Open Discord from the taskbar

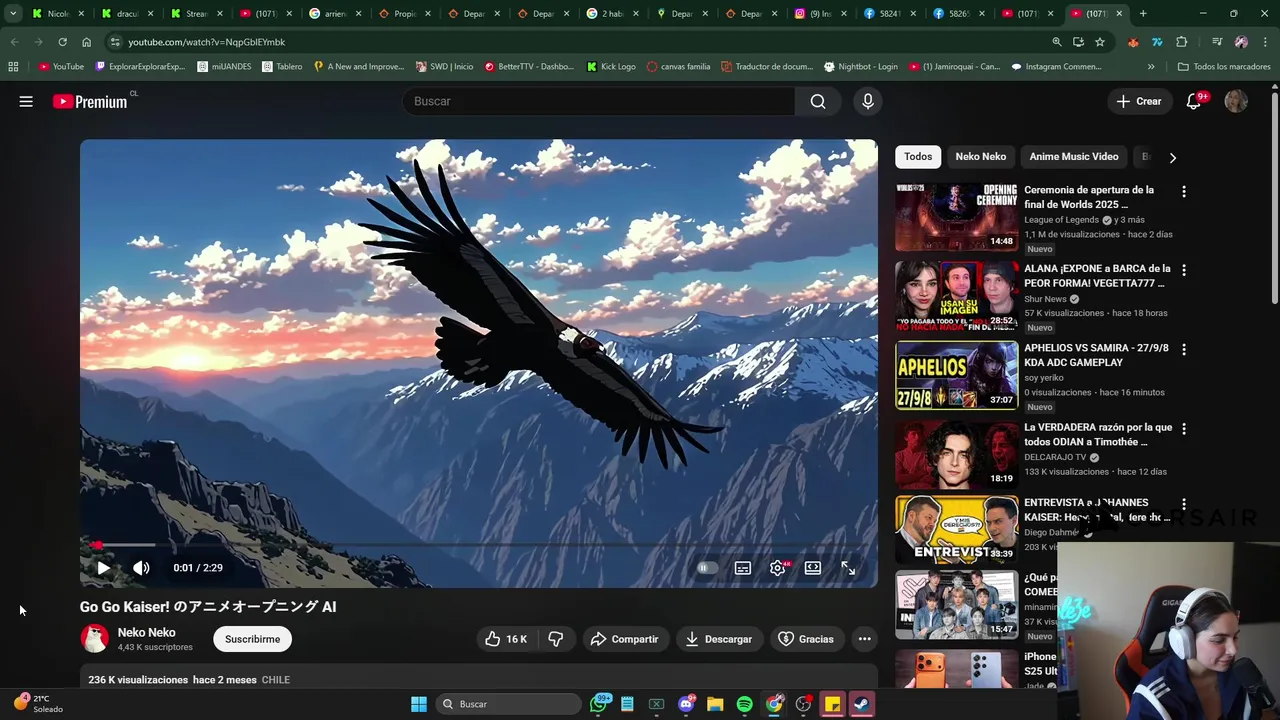click(x=686, y=704)
